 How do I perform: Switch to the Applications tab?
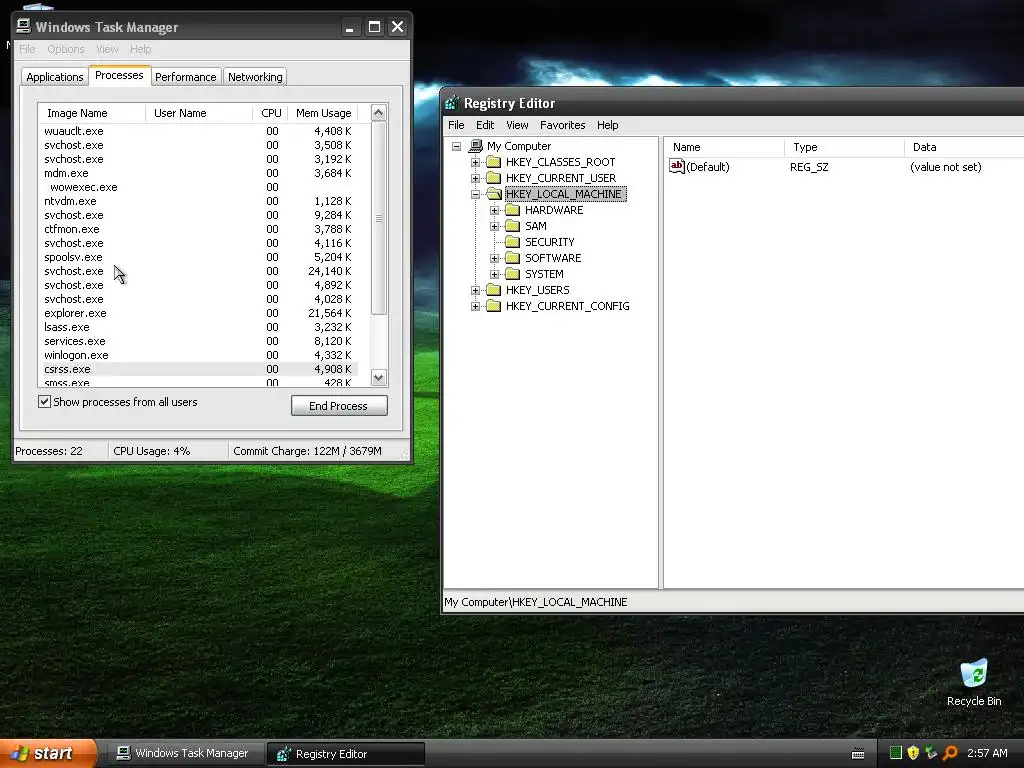pyautogui.click(x=55, y=77)
